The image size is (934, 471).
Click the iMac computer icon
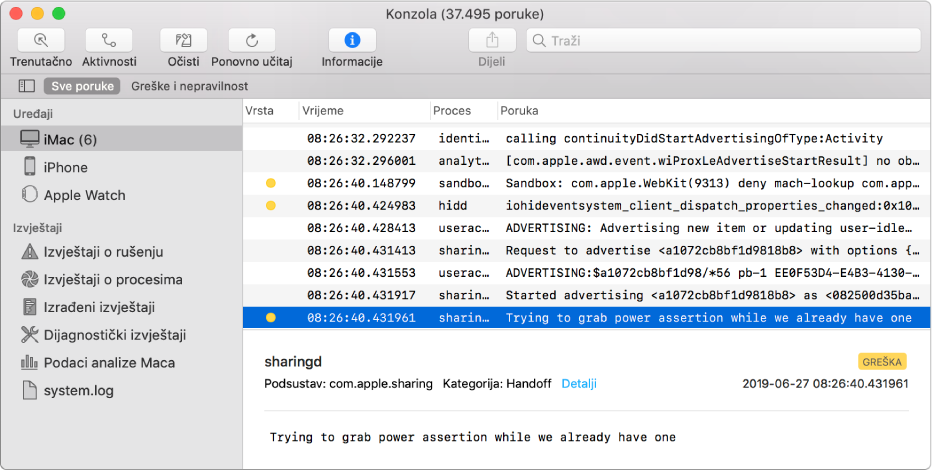click(x=29, y=139)
